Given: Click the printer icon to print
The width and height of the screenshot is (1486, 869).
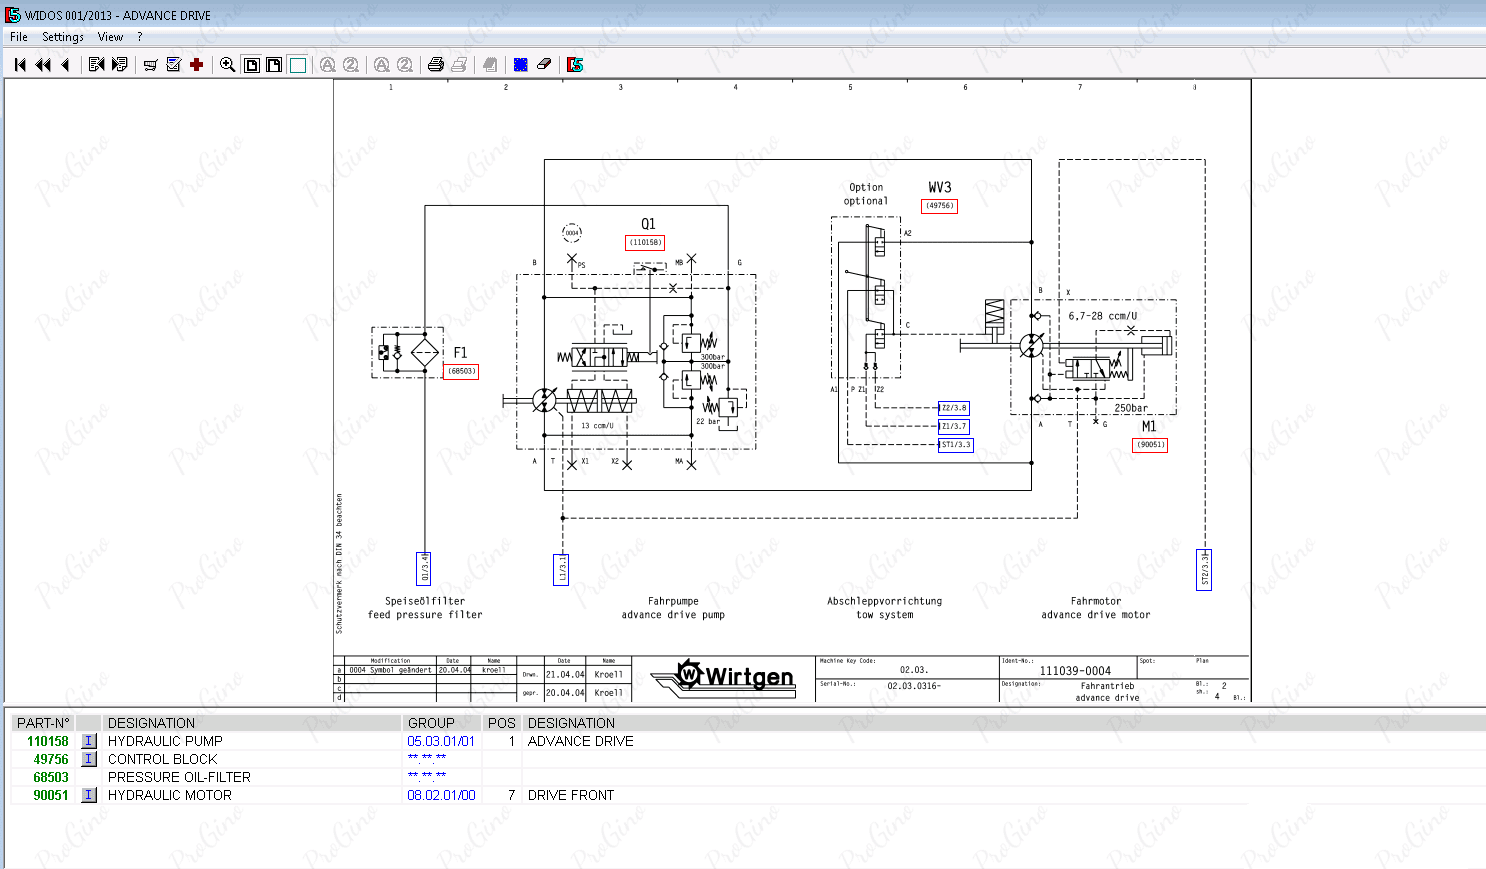Looking at the screenshot, I should pyautogui.click(x=436, y=65).
